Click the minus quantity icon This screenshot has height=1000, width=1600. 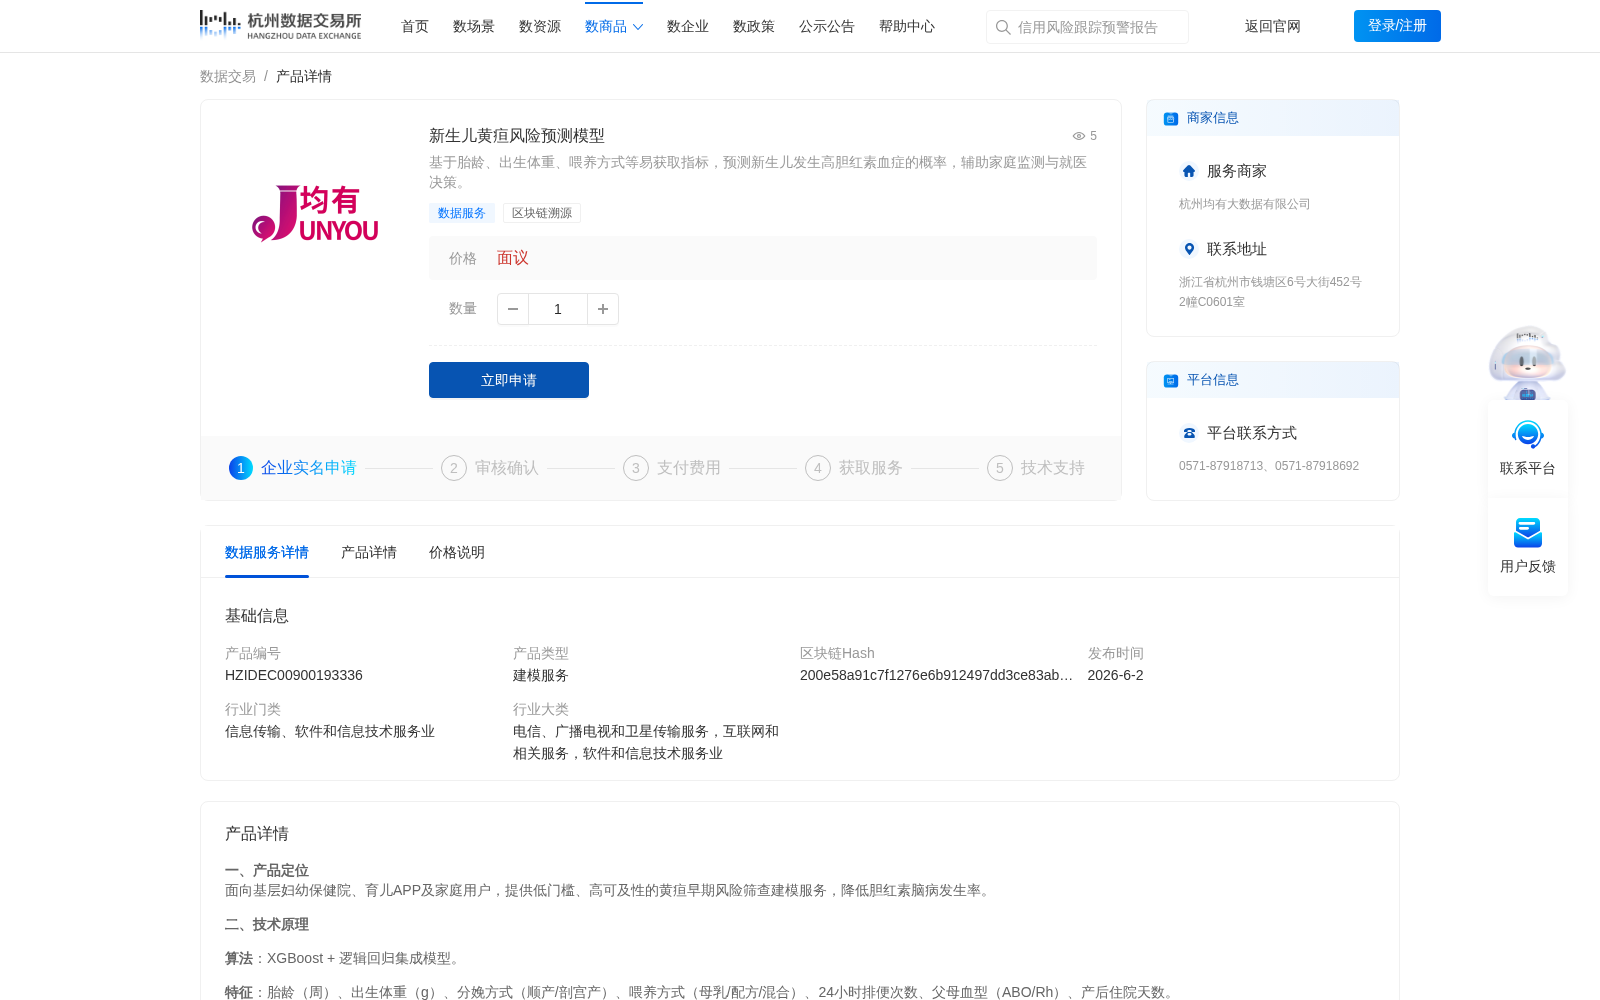(x=513, y=309)
